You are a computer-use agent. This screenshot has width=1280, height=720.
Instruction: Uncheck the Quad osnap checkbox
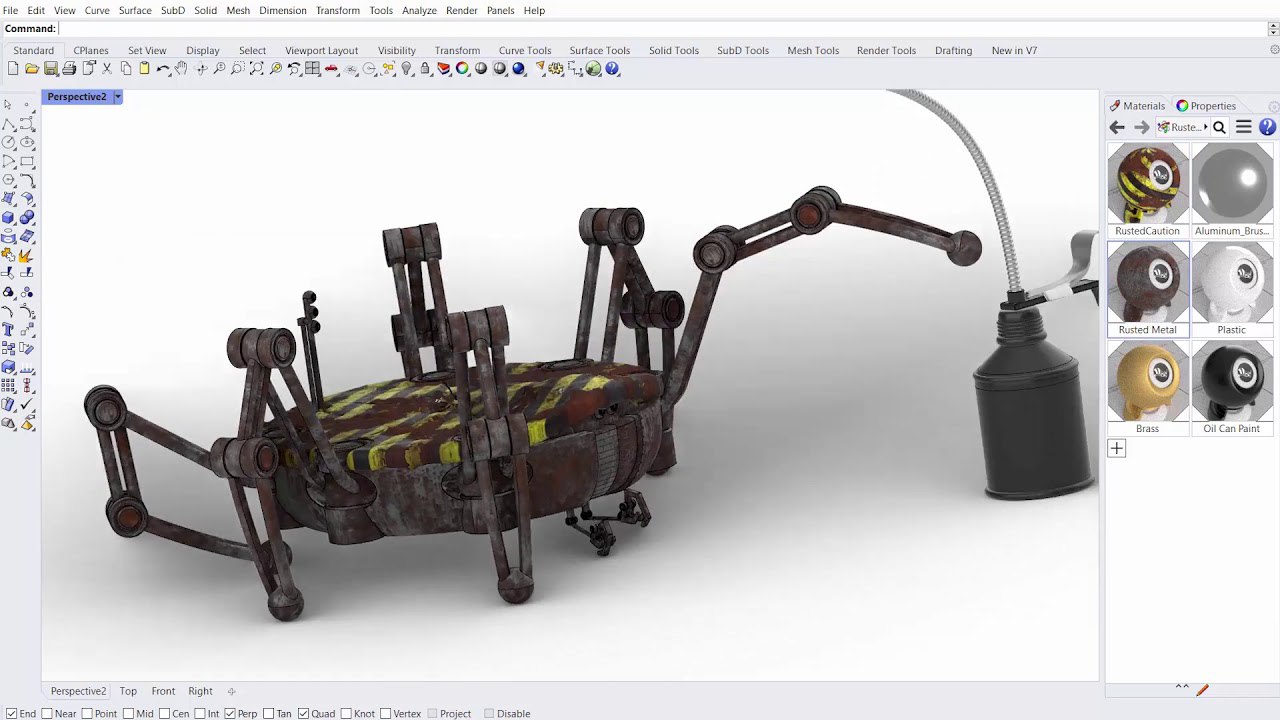pyautogui.click(x=303, y=713)
